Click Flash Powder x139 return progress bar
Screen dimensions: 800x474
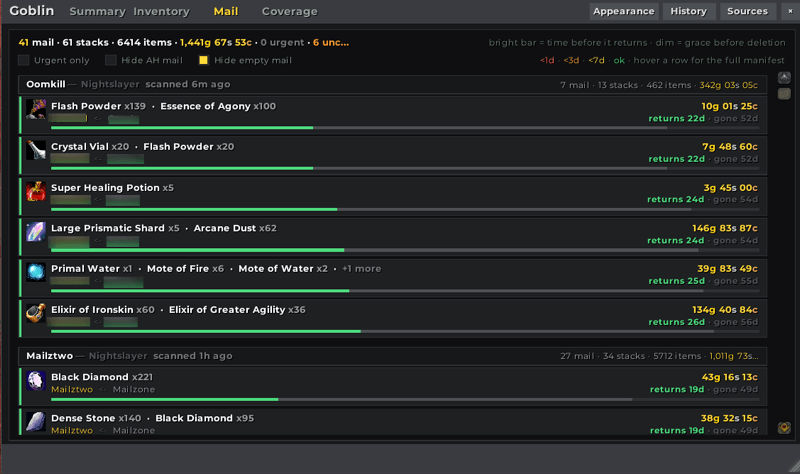[x=405, y=128]
